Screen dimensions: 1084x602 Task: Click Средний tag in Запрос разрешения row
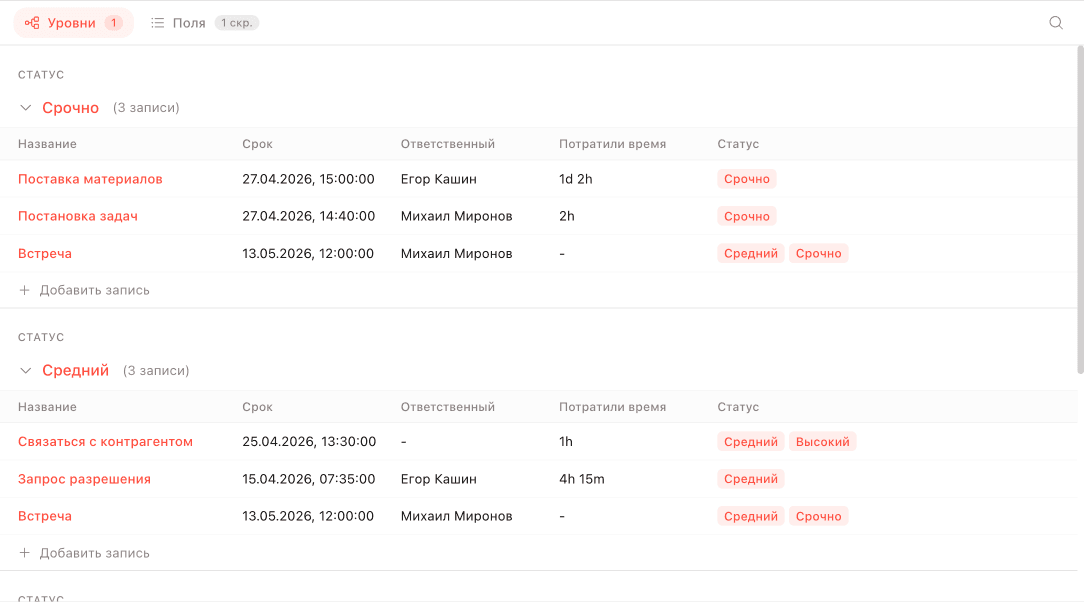[x=751, y=479]
